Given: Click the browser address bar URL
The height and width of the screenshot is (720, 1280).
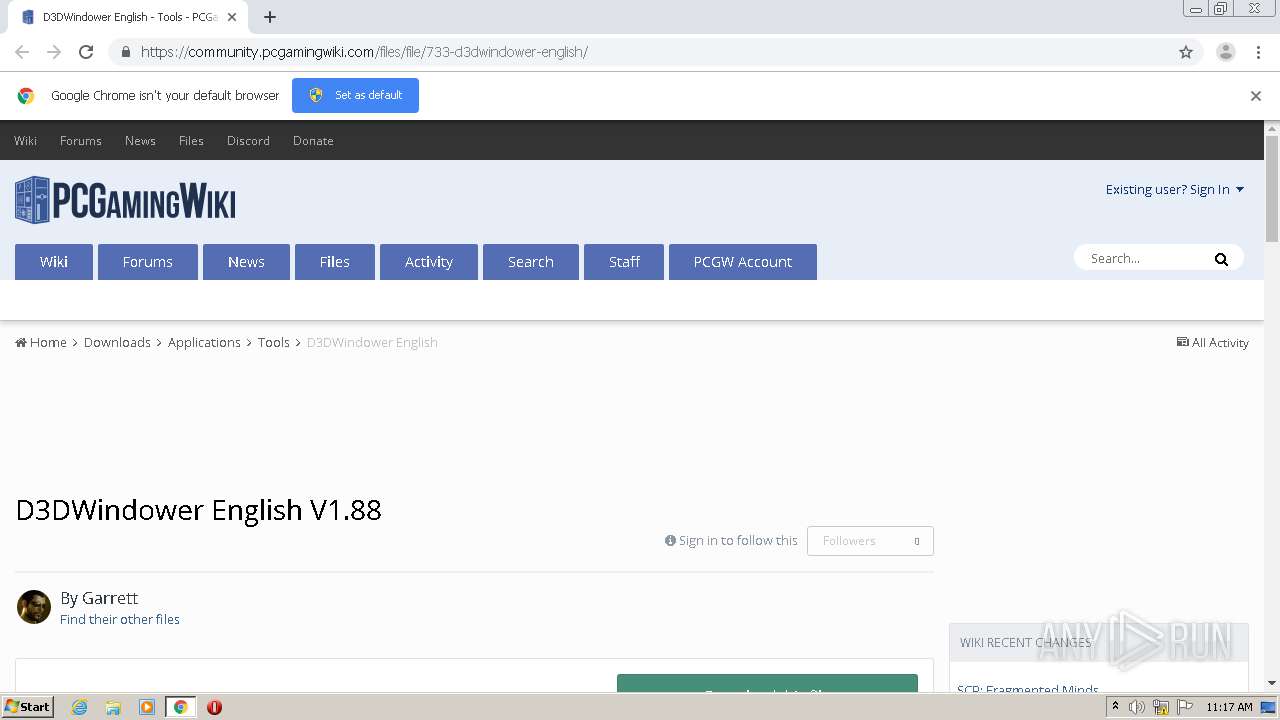Looking at the screenshot, I should tap(364, 52).
